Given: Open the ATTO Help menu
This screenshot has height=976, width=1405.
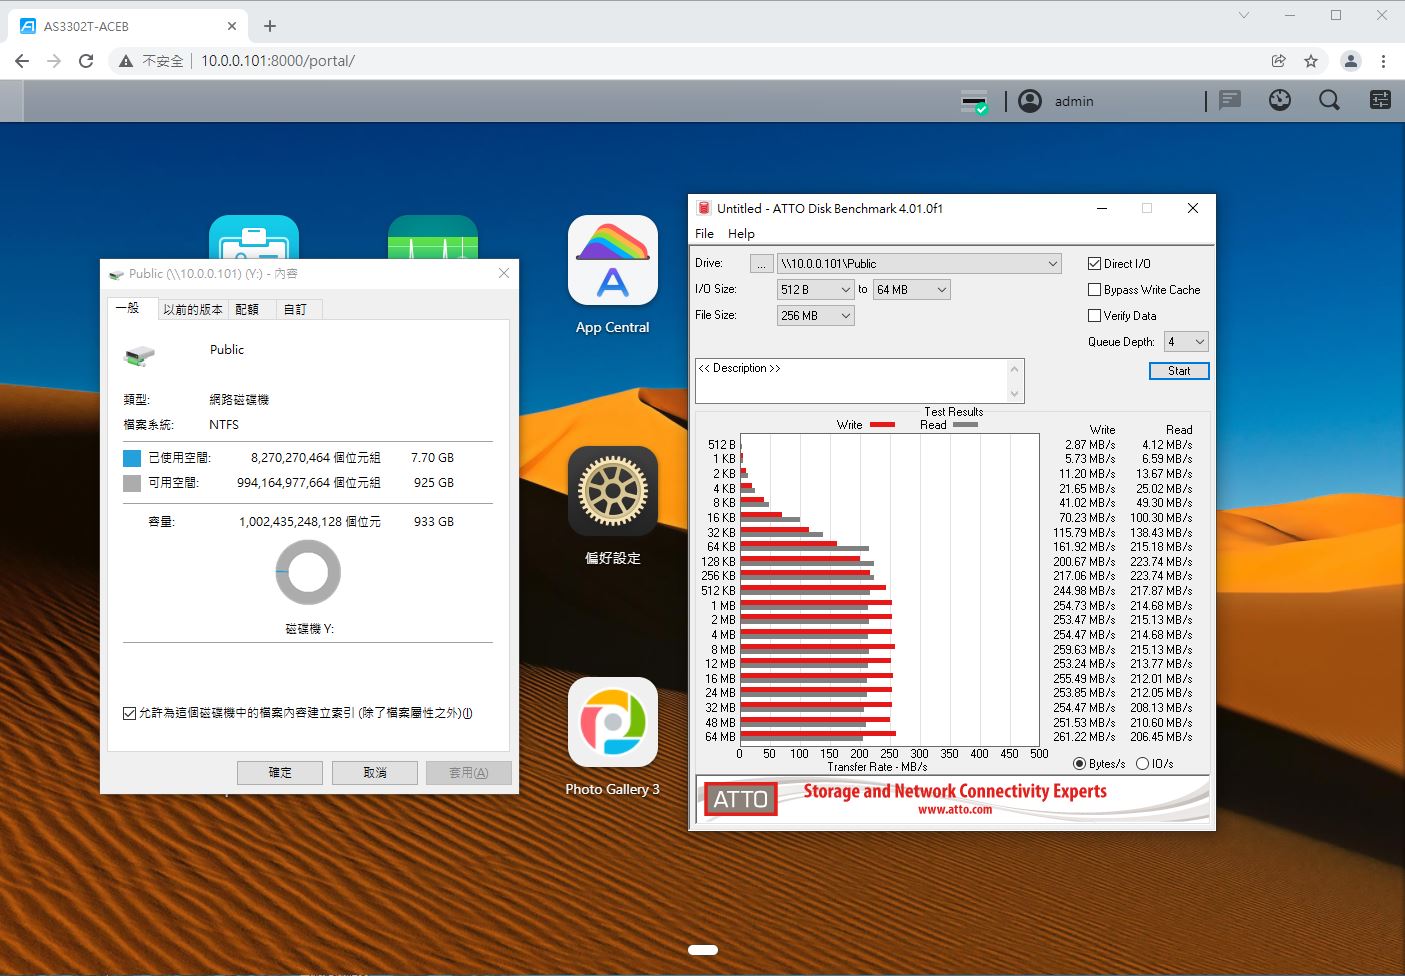Looking at the screenshot, I should click(741, 233).
